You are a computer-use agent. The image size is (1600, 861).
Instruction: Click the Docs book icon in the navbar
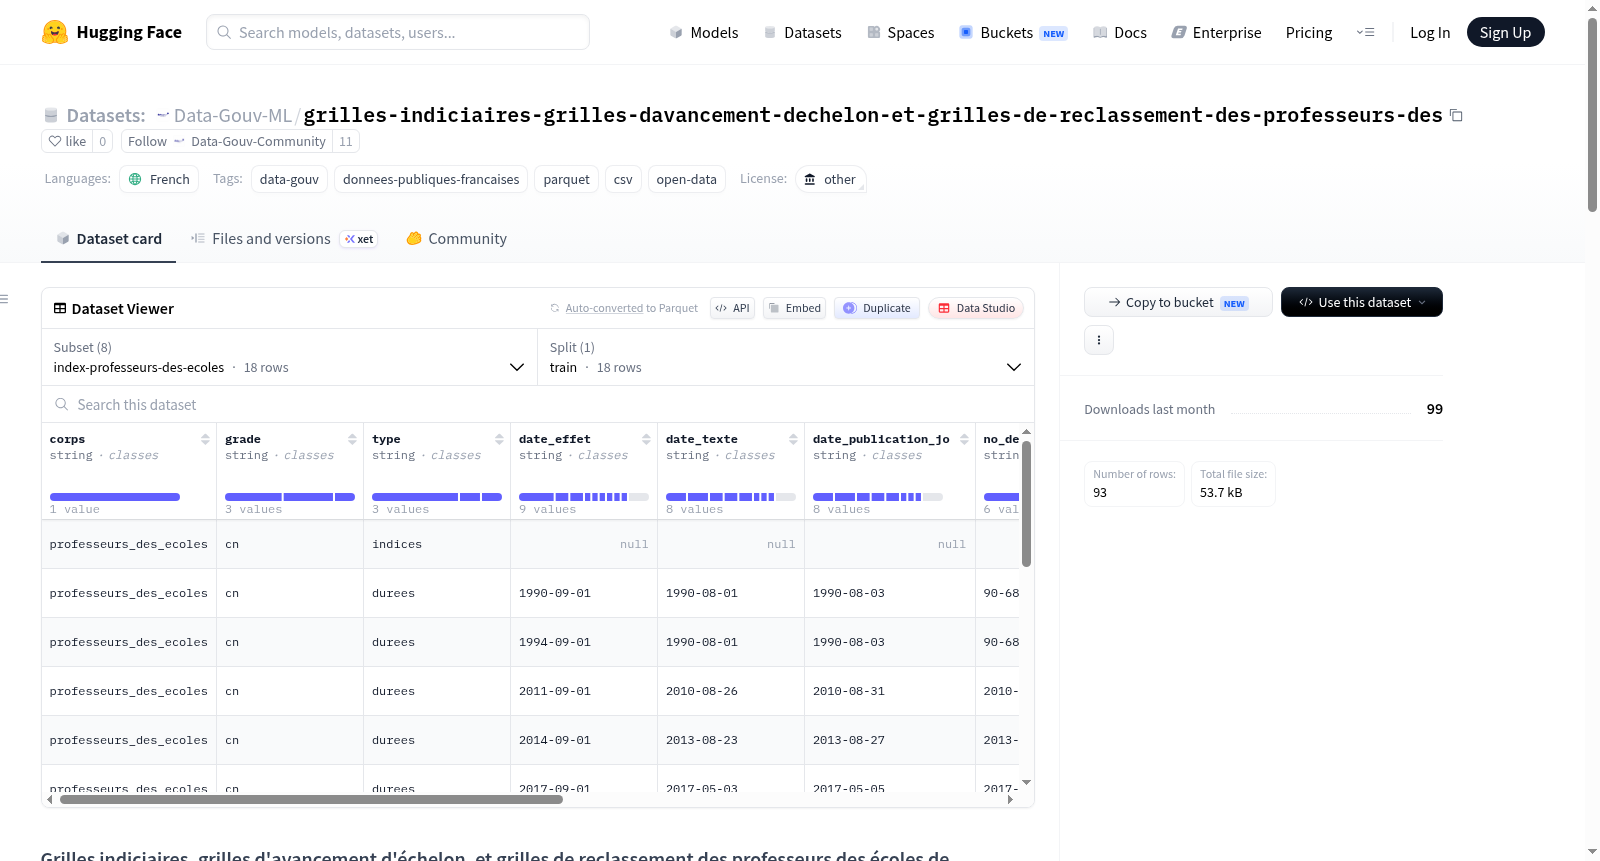coord(1100,32)
